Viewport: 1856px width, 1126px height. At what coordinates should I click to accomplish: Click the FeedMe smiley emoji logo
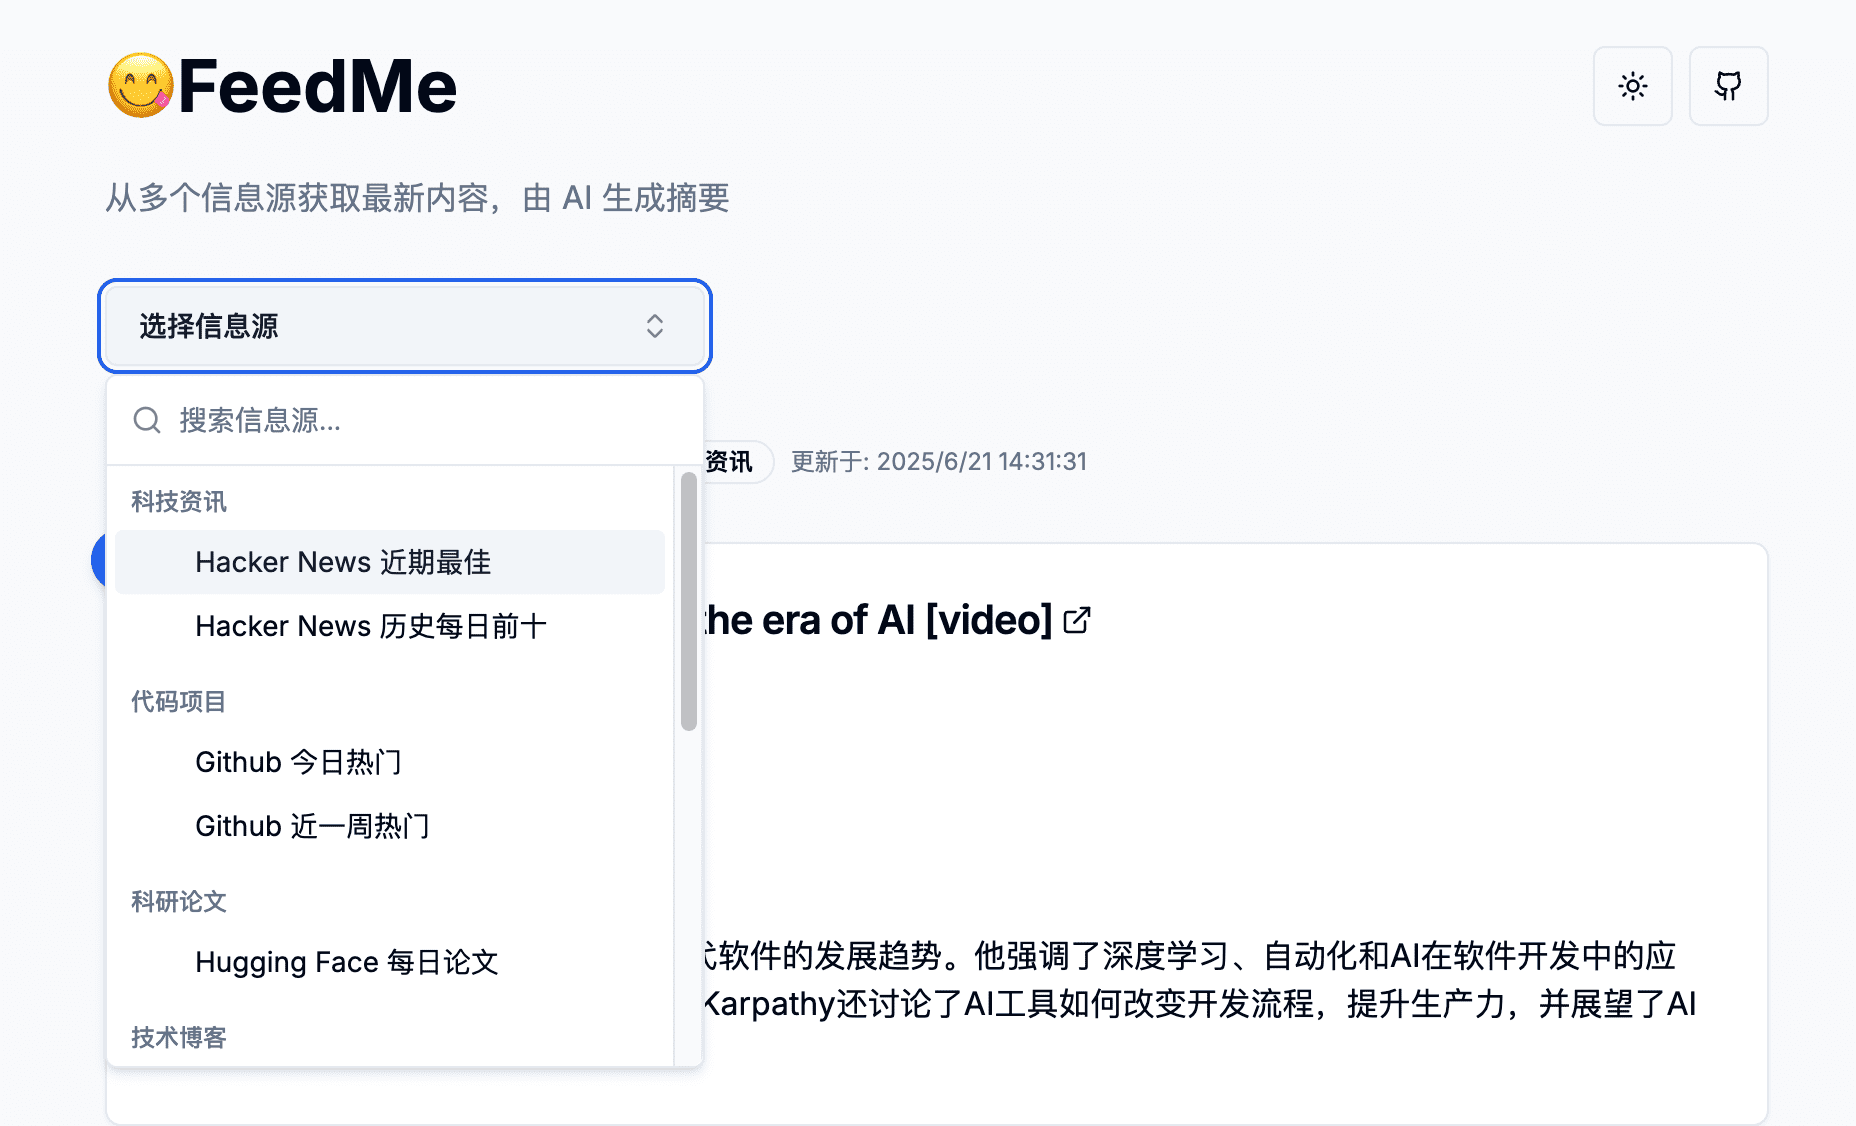point(141,86)
